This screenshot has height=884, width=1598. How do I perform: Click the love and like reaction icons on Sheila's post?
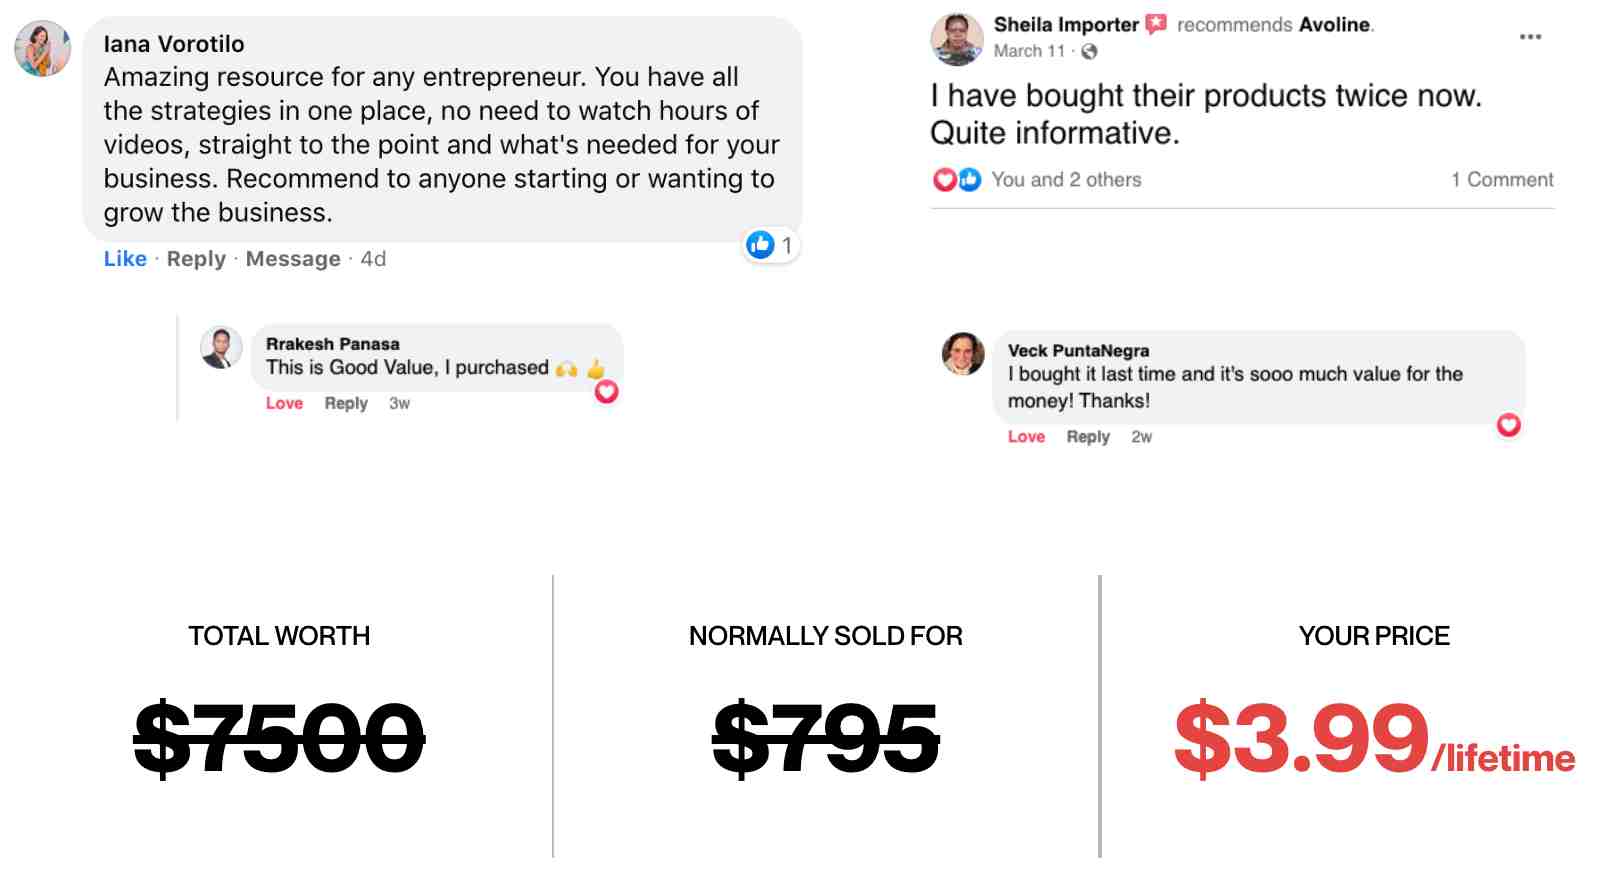coord(957,180)
